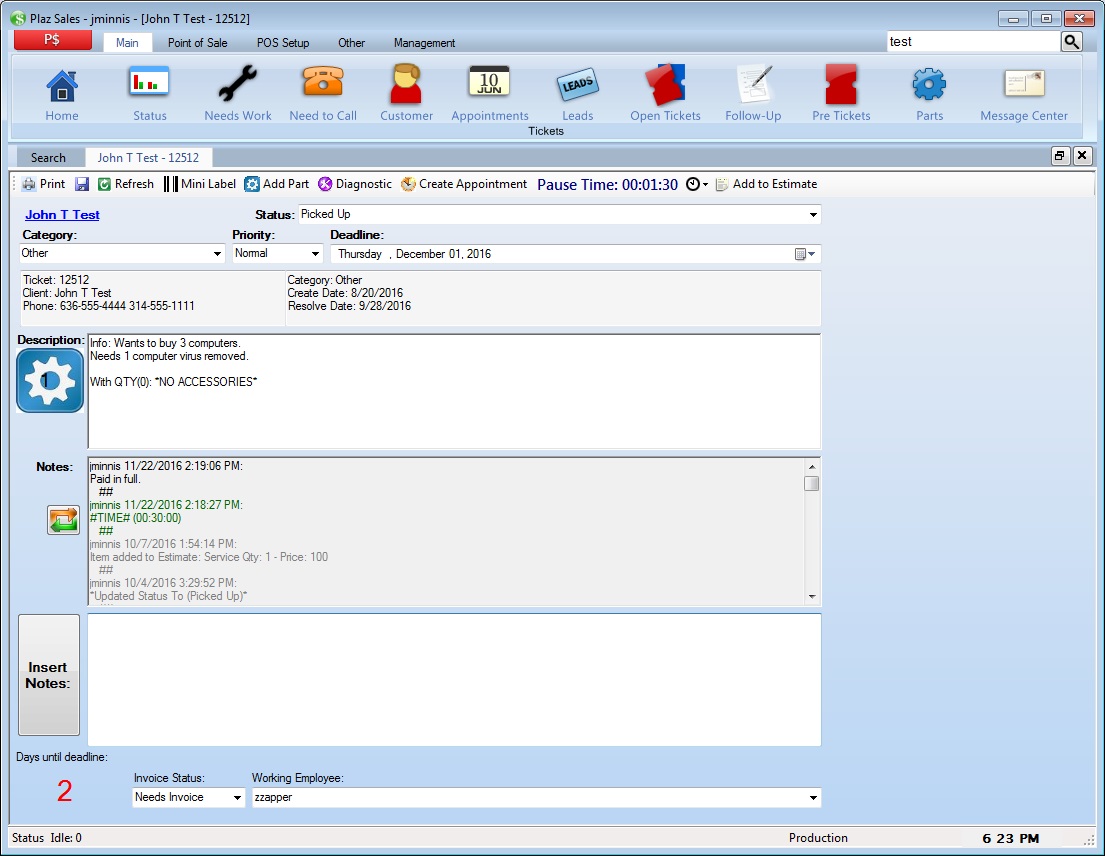Click the Add Part toolbar button
1105x856 pixels.
276,184
